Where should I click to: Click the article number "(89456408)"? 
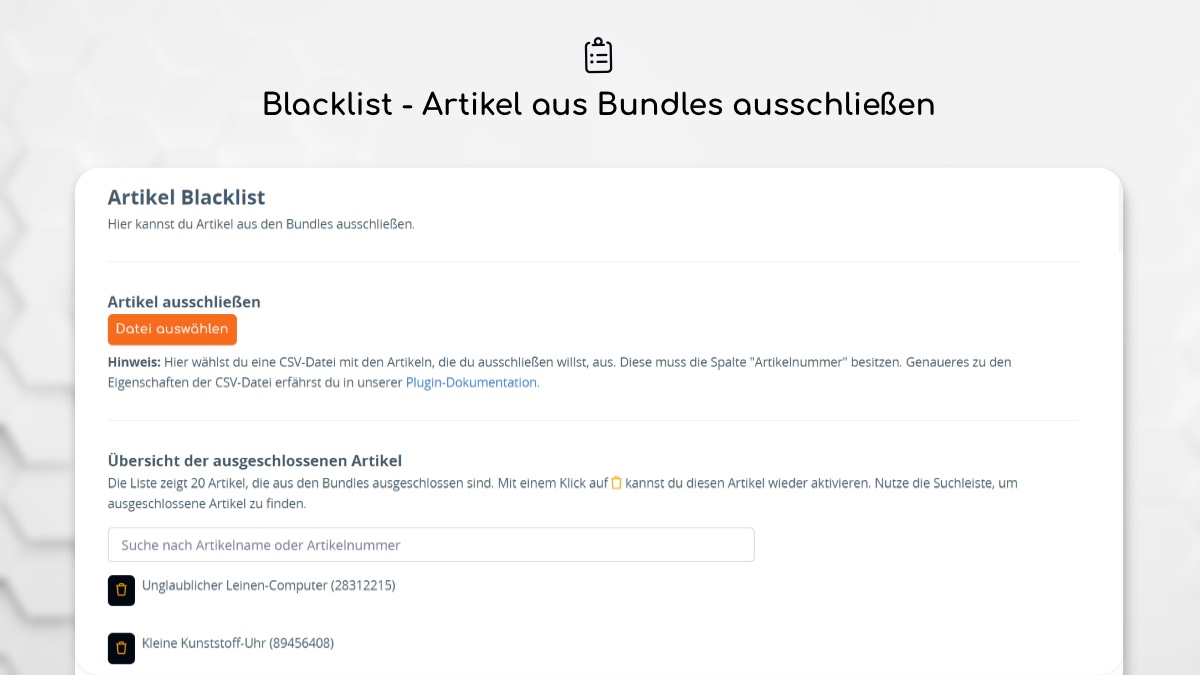coord(304,643)
